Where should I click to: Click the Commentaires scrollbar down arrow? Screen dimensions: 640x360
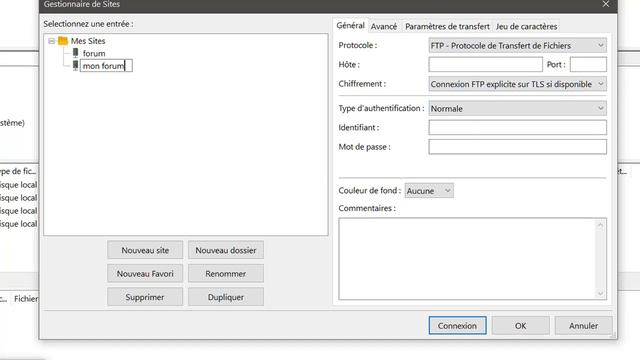pyautogui.click(x=600, y=293)
